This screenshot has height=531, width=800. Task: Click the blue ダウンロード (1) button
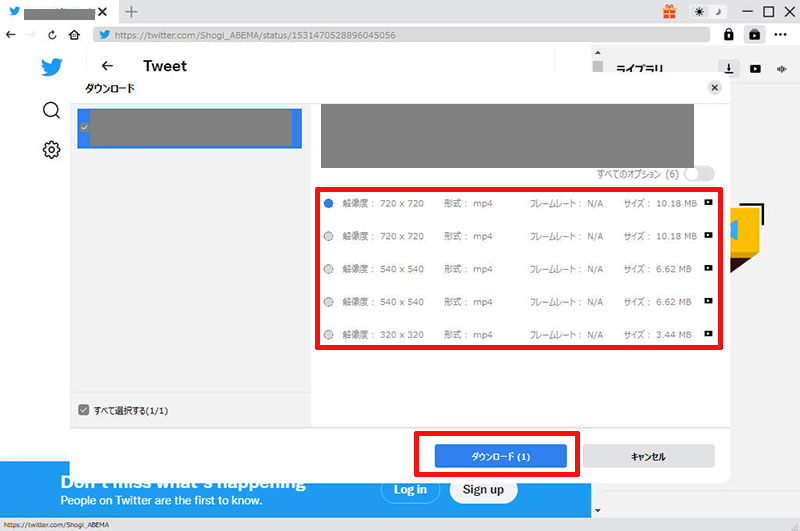pyautogui.click(x=500, y=456)
